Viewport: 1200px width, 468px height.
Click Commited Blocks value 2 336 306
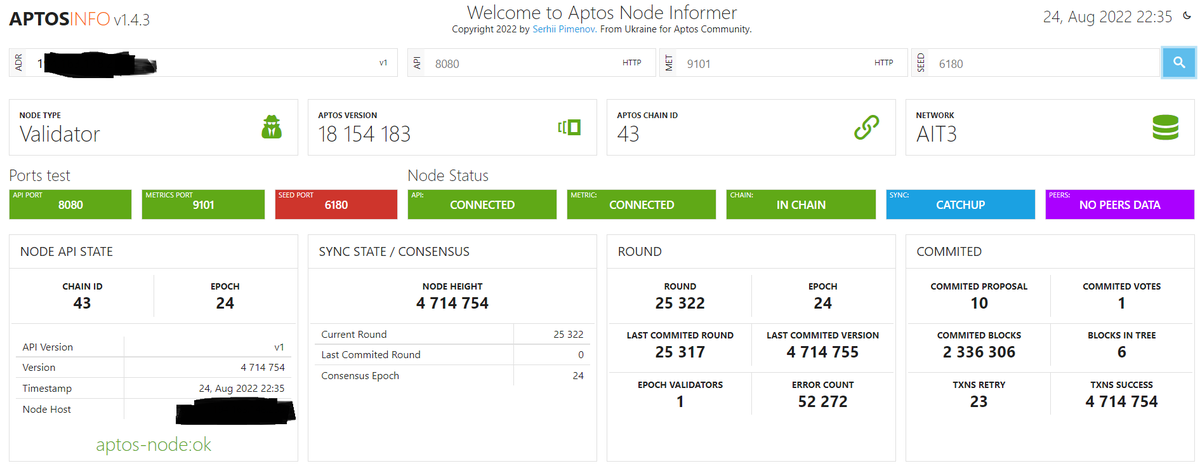point(979,352)
